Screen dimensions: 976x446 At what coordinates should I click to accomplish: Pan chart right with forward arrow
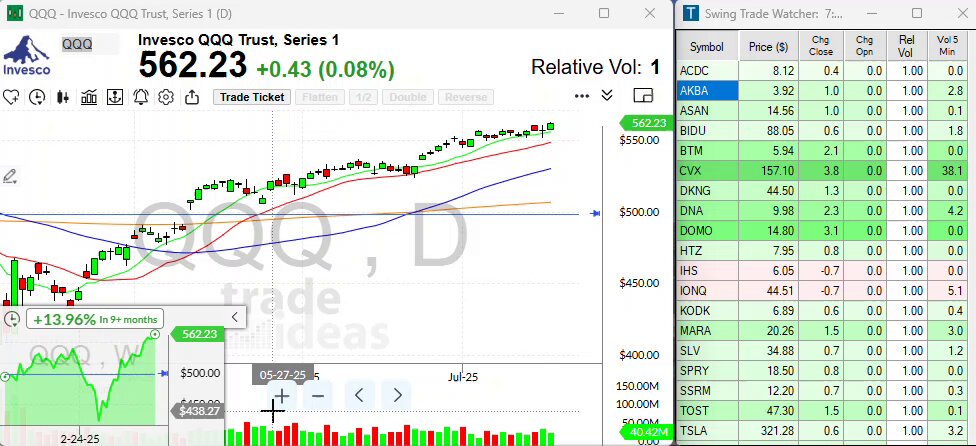tap(397, 396)
